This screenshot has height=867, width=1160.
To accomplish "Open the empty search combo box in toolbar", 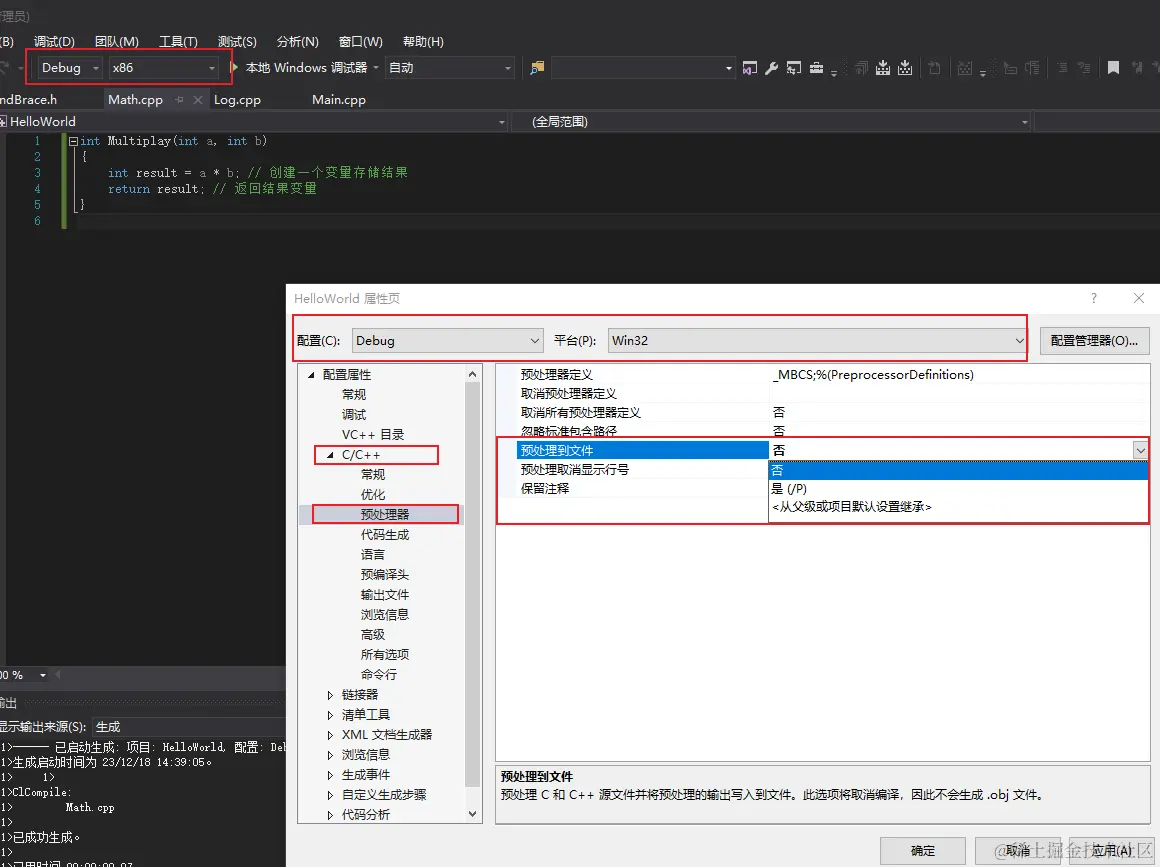I will [643, 68].
